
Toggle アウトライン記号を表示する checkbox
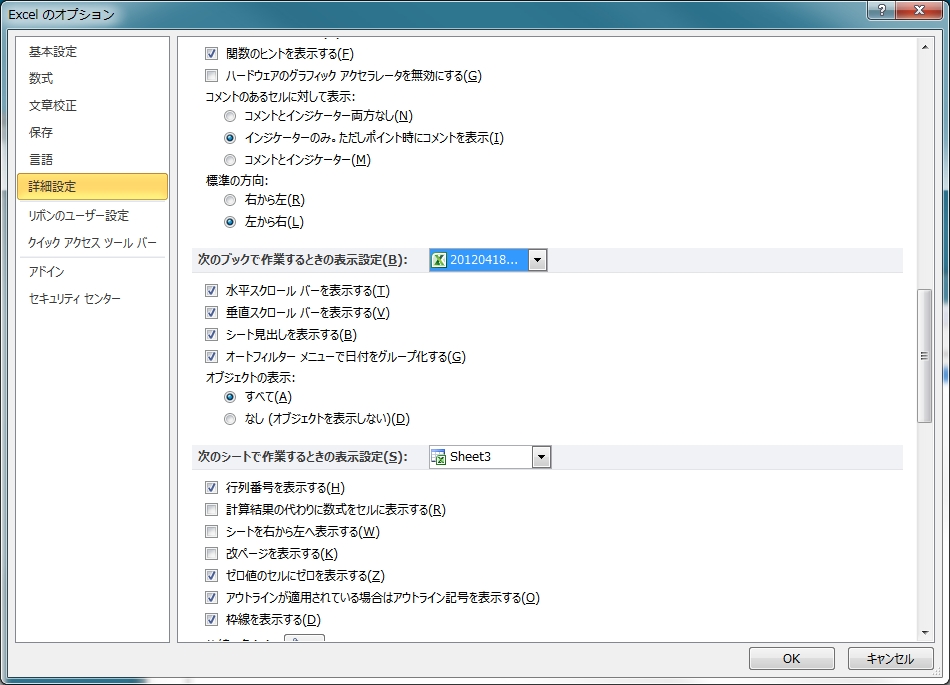[211, 598]
